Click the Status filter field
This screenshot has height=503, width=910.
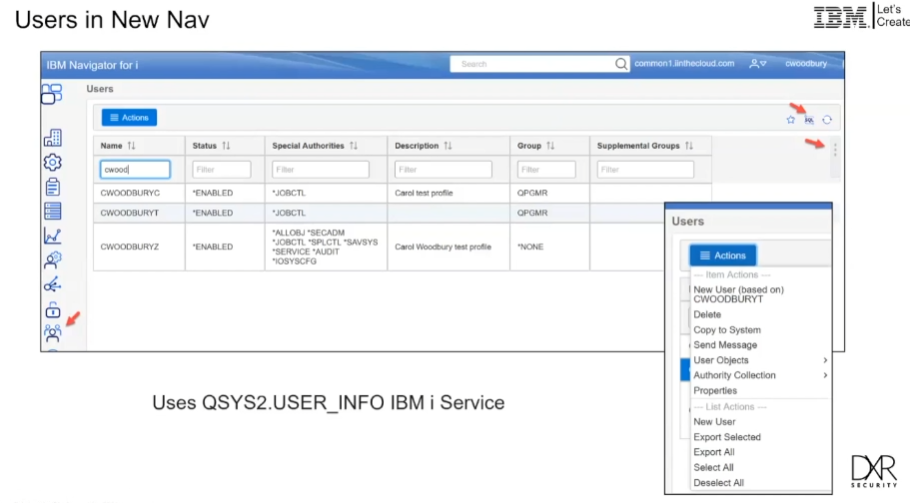221,169
